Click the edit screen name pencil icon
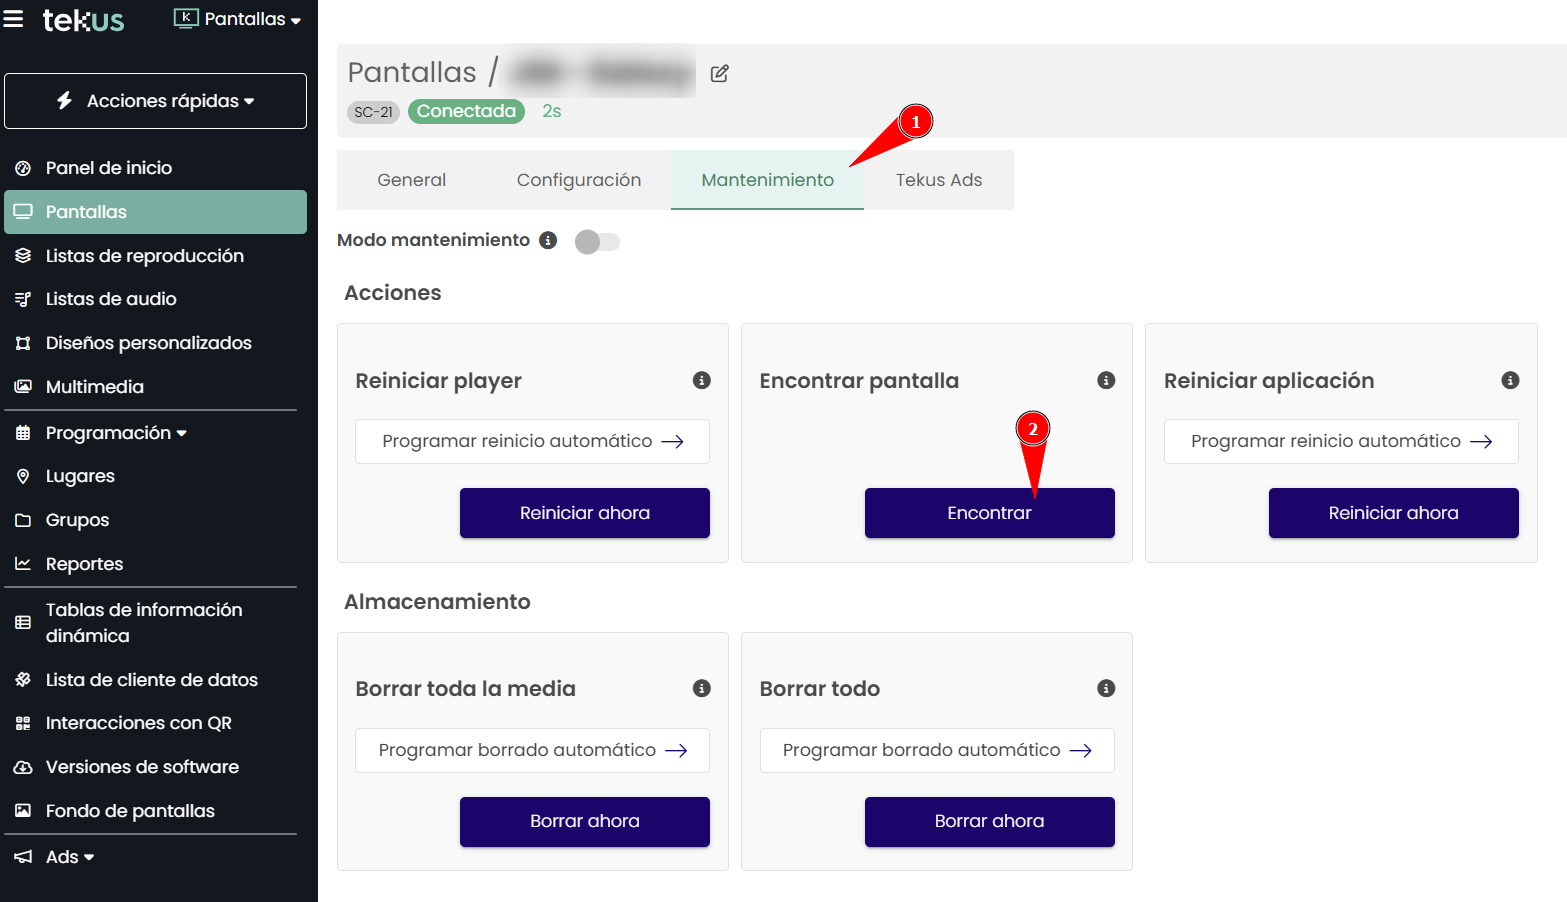The height and width of the screenshot is (902, 1567). click(x=719, y=73)
